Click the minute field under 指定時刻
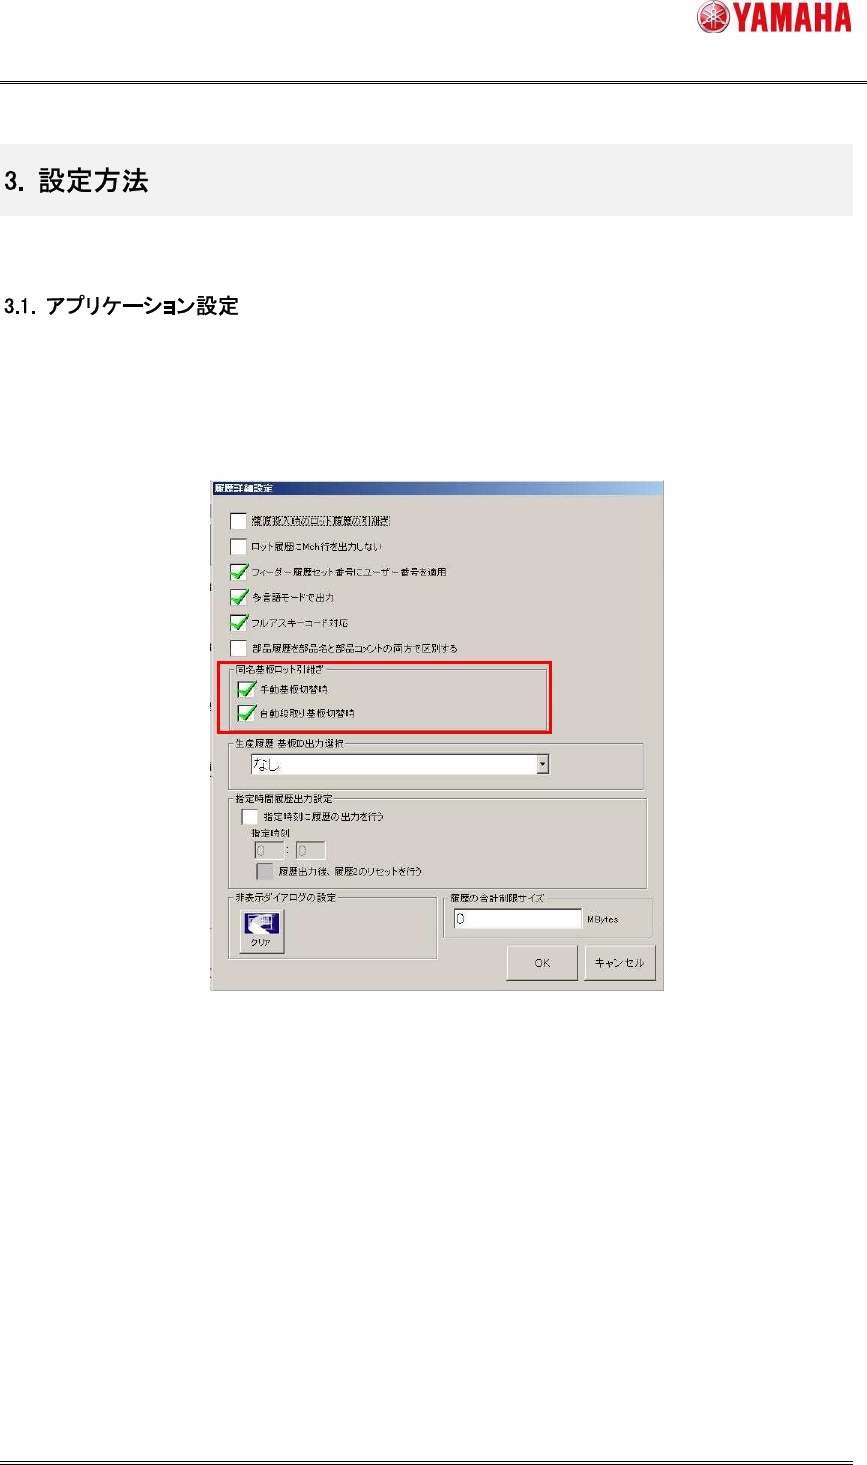This screenshot has width=867, height=1465. 310,851
